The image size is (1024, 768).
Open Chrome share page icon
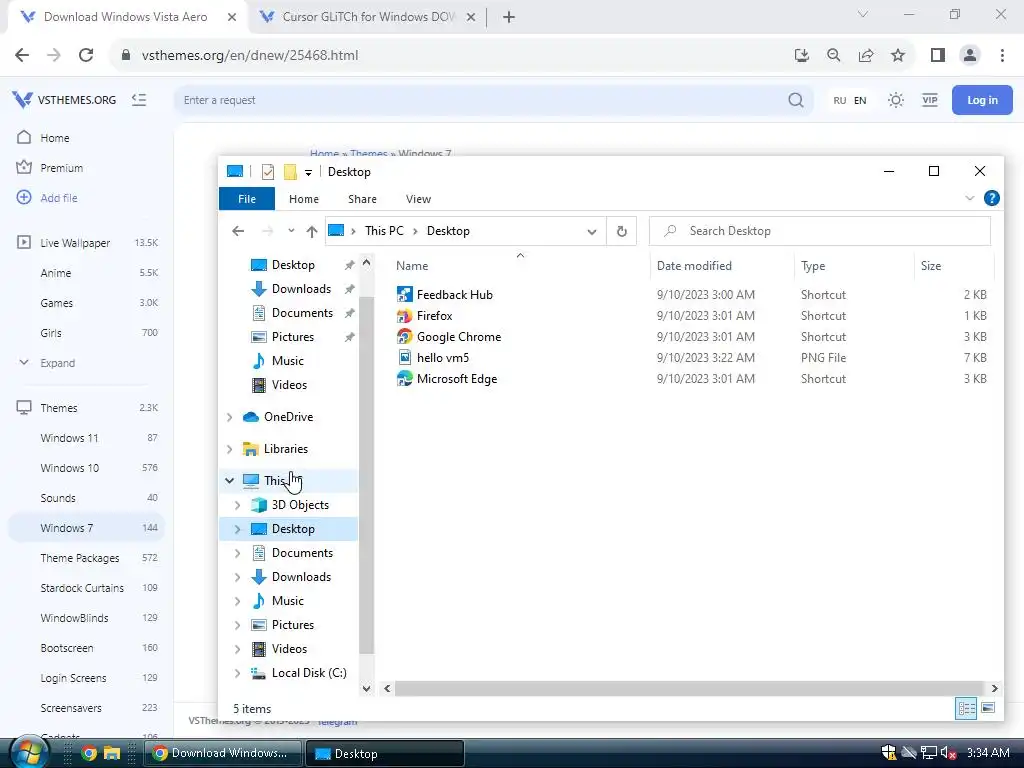[x=866, y=56]
